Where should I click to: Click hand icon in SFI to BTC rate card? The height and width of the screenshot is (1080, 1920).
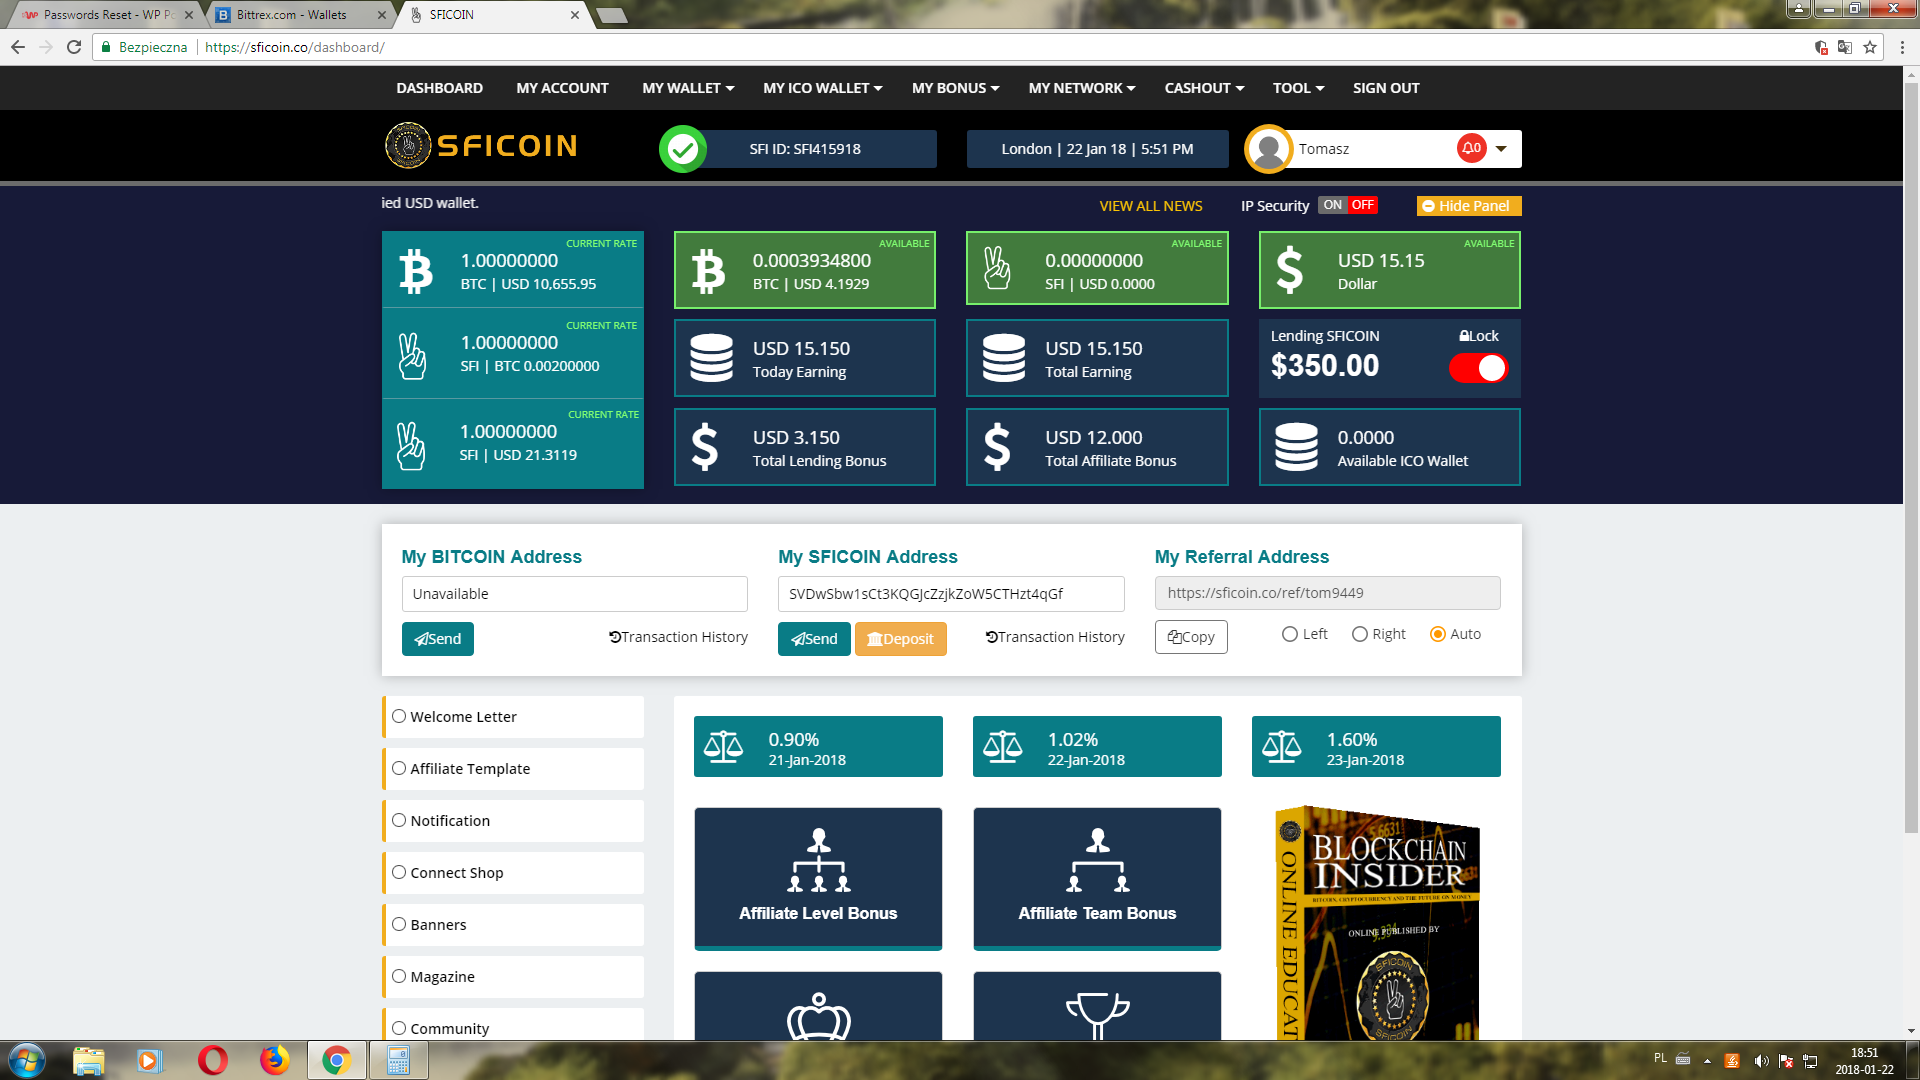point(412,356)
